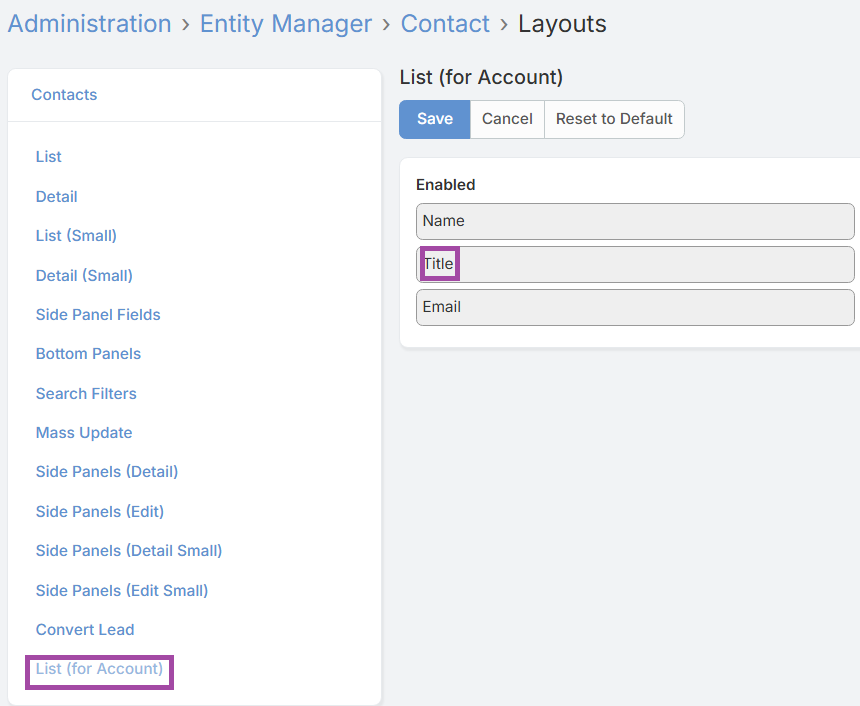Open Side Panels (Edit Small) layout
Image resolution: width=860 pixels, height=706 pixels.
pos(122,591)
